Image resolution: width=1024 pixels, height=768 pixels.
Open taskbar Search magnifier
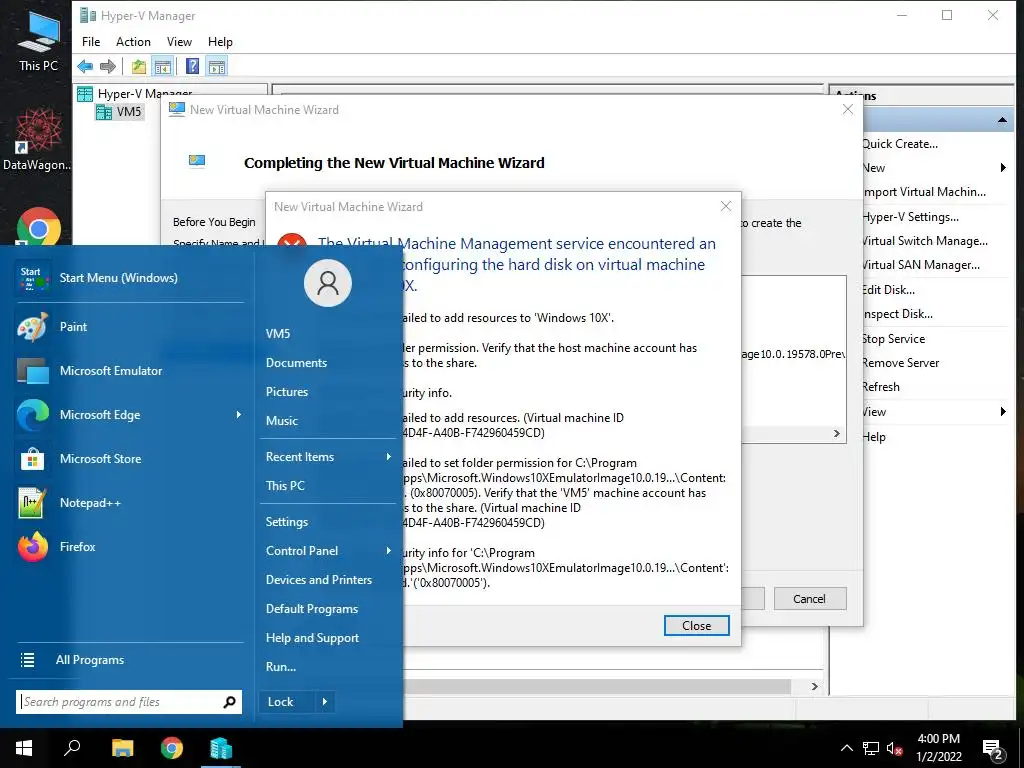pyautogui.click(x=72, y=748)
